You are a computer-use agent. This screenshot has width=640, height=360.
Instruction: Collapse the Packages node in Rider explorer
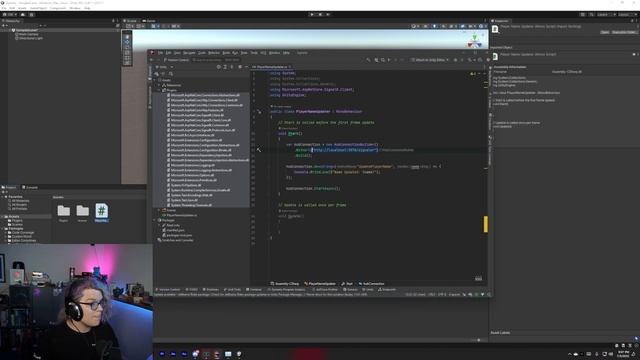pos(155,220)
